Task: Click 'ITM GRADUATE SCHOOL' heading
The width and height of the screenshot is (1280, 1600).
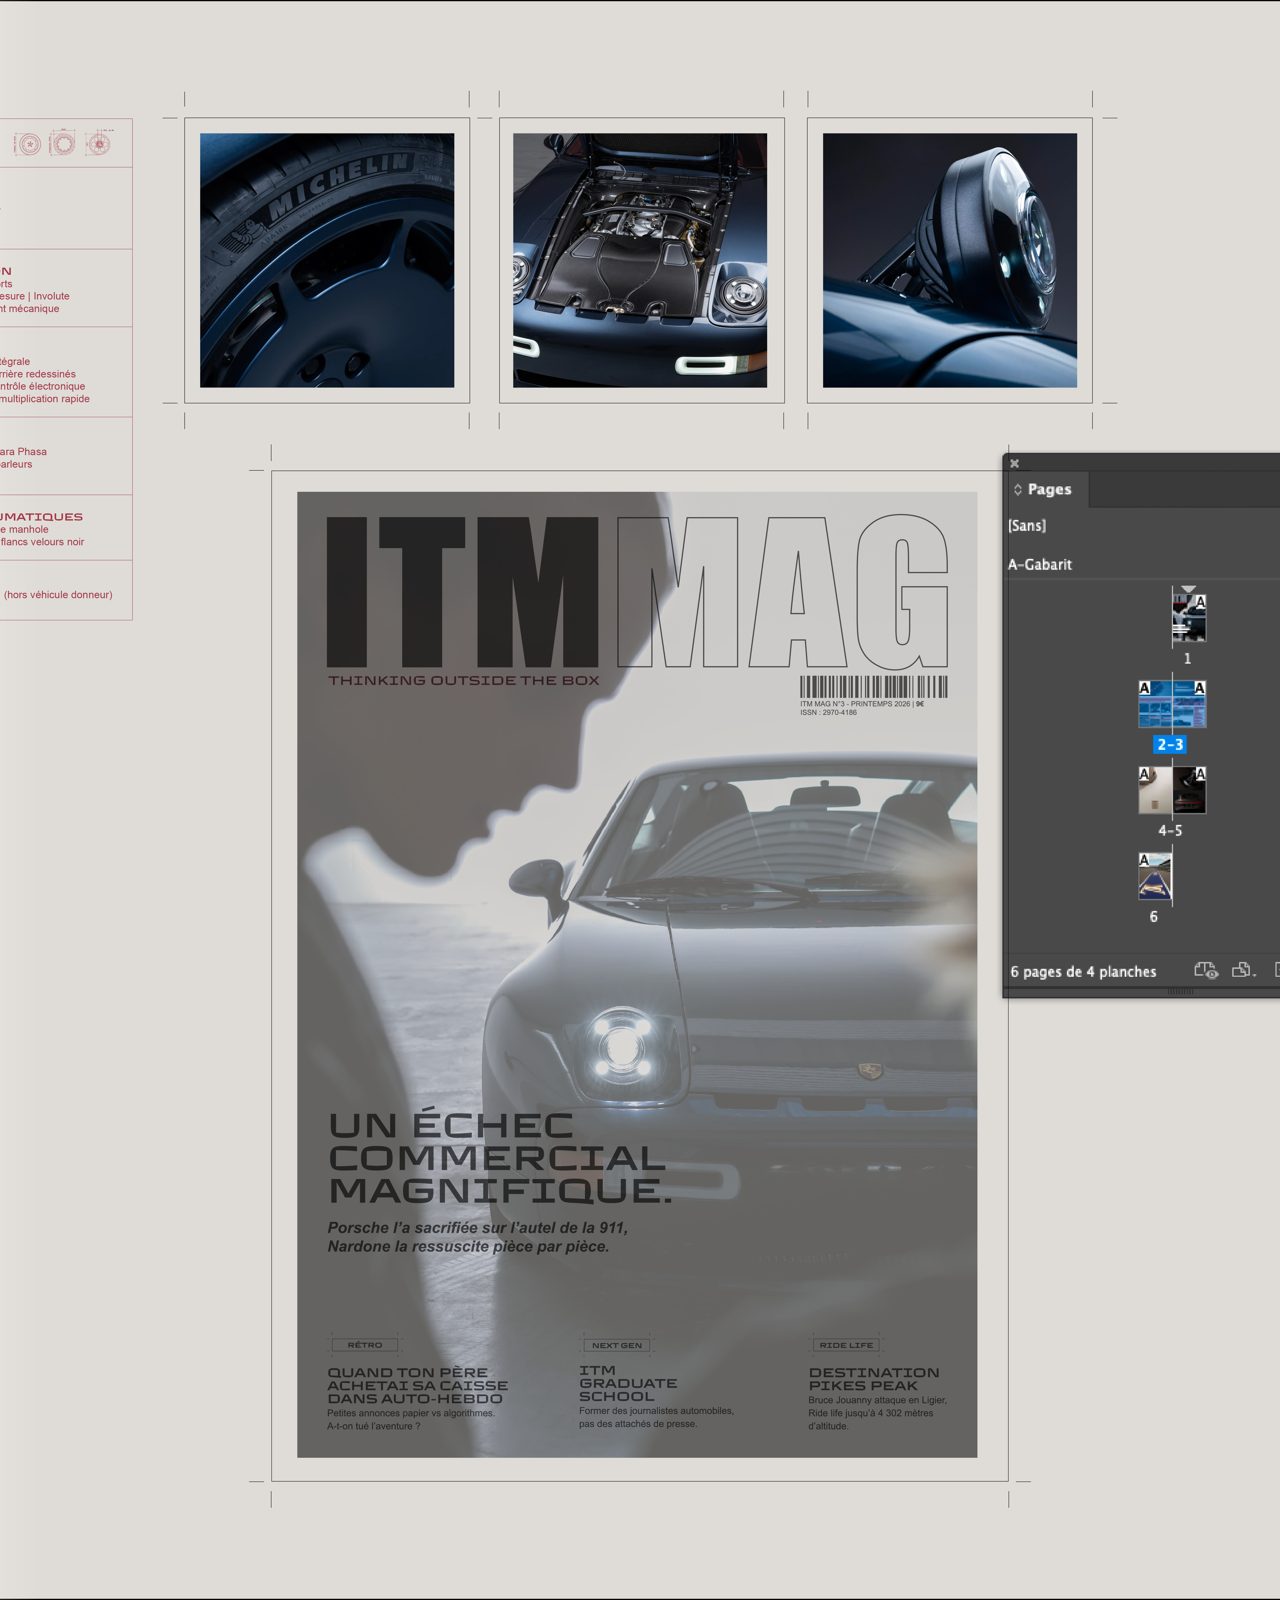Action: click(628, 1383)
